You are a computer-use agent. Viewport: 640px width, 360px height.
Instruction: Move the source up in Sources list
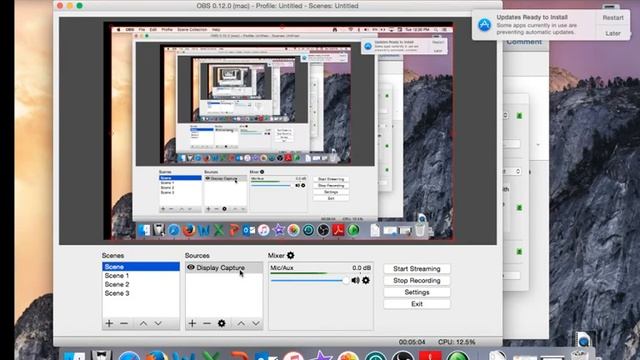pyautogui.click(x=241, y=323)
